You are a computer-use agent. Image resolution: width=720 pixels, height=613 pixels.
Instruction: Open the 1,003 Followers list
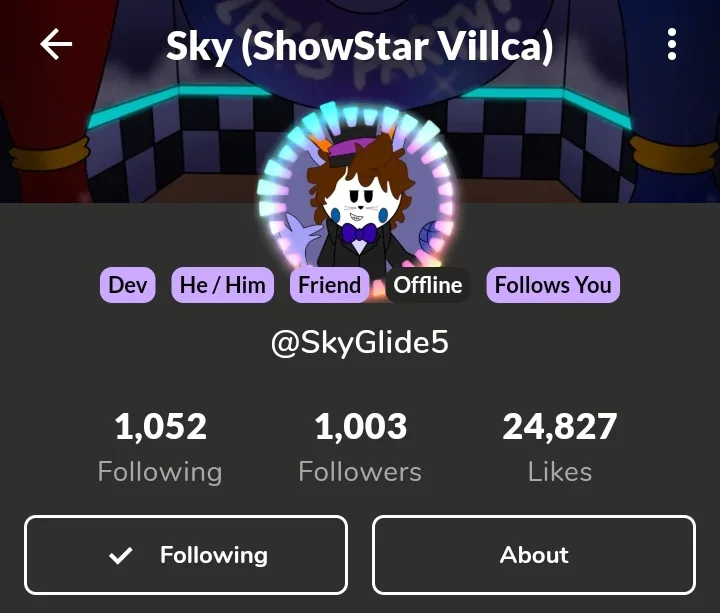(x=360, y=447)
